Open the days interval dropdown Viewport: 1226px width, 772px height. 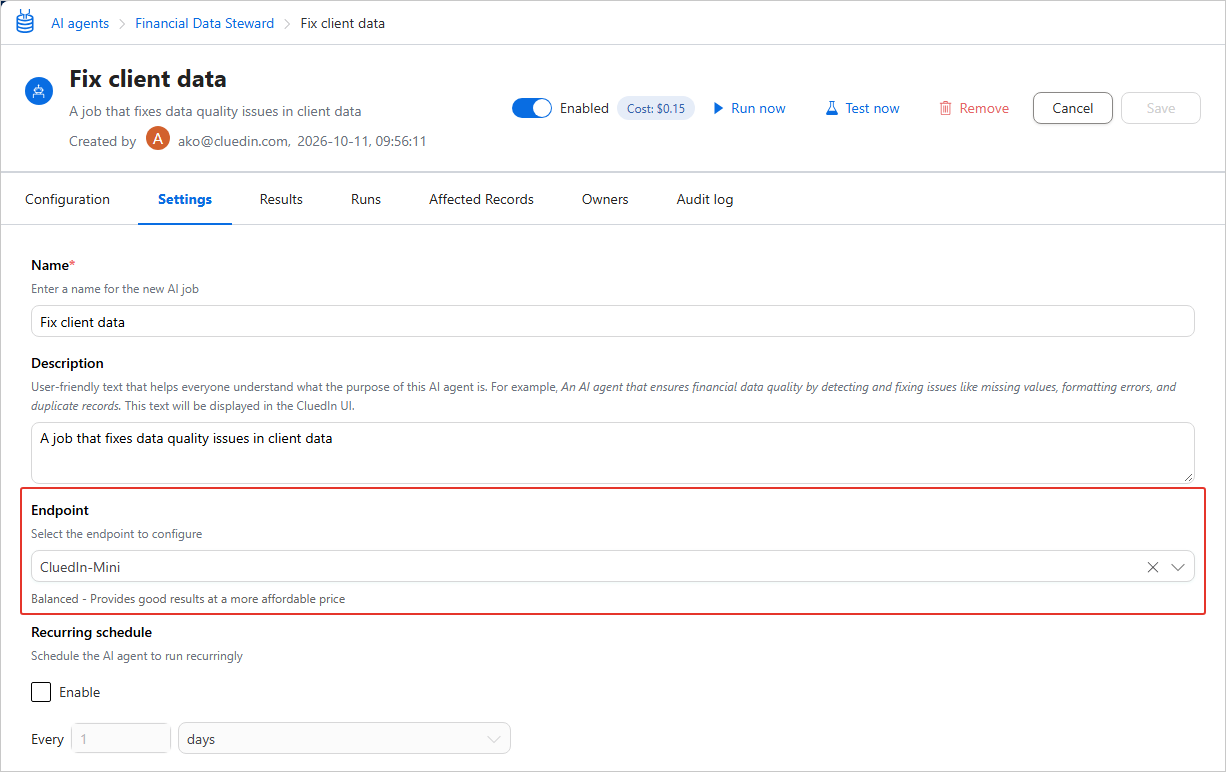pyautogui.click(x=344, y=739)
